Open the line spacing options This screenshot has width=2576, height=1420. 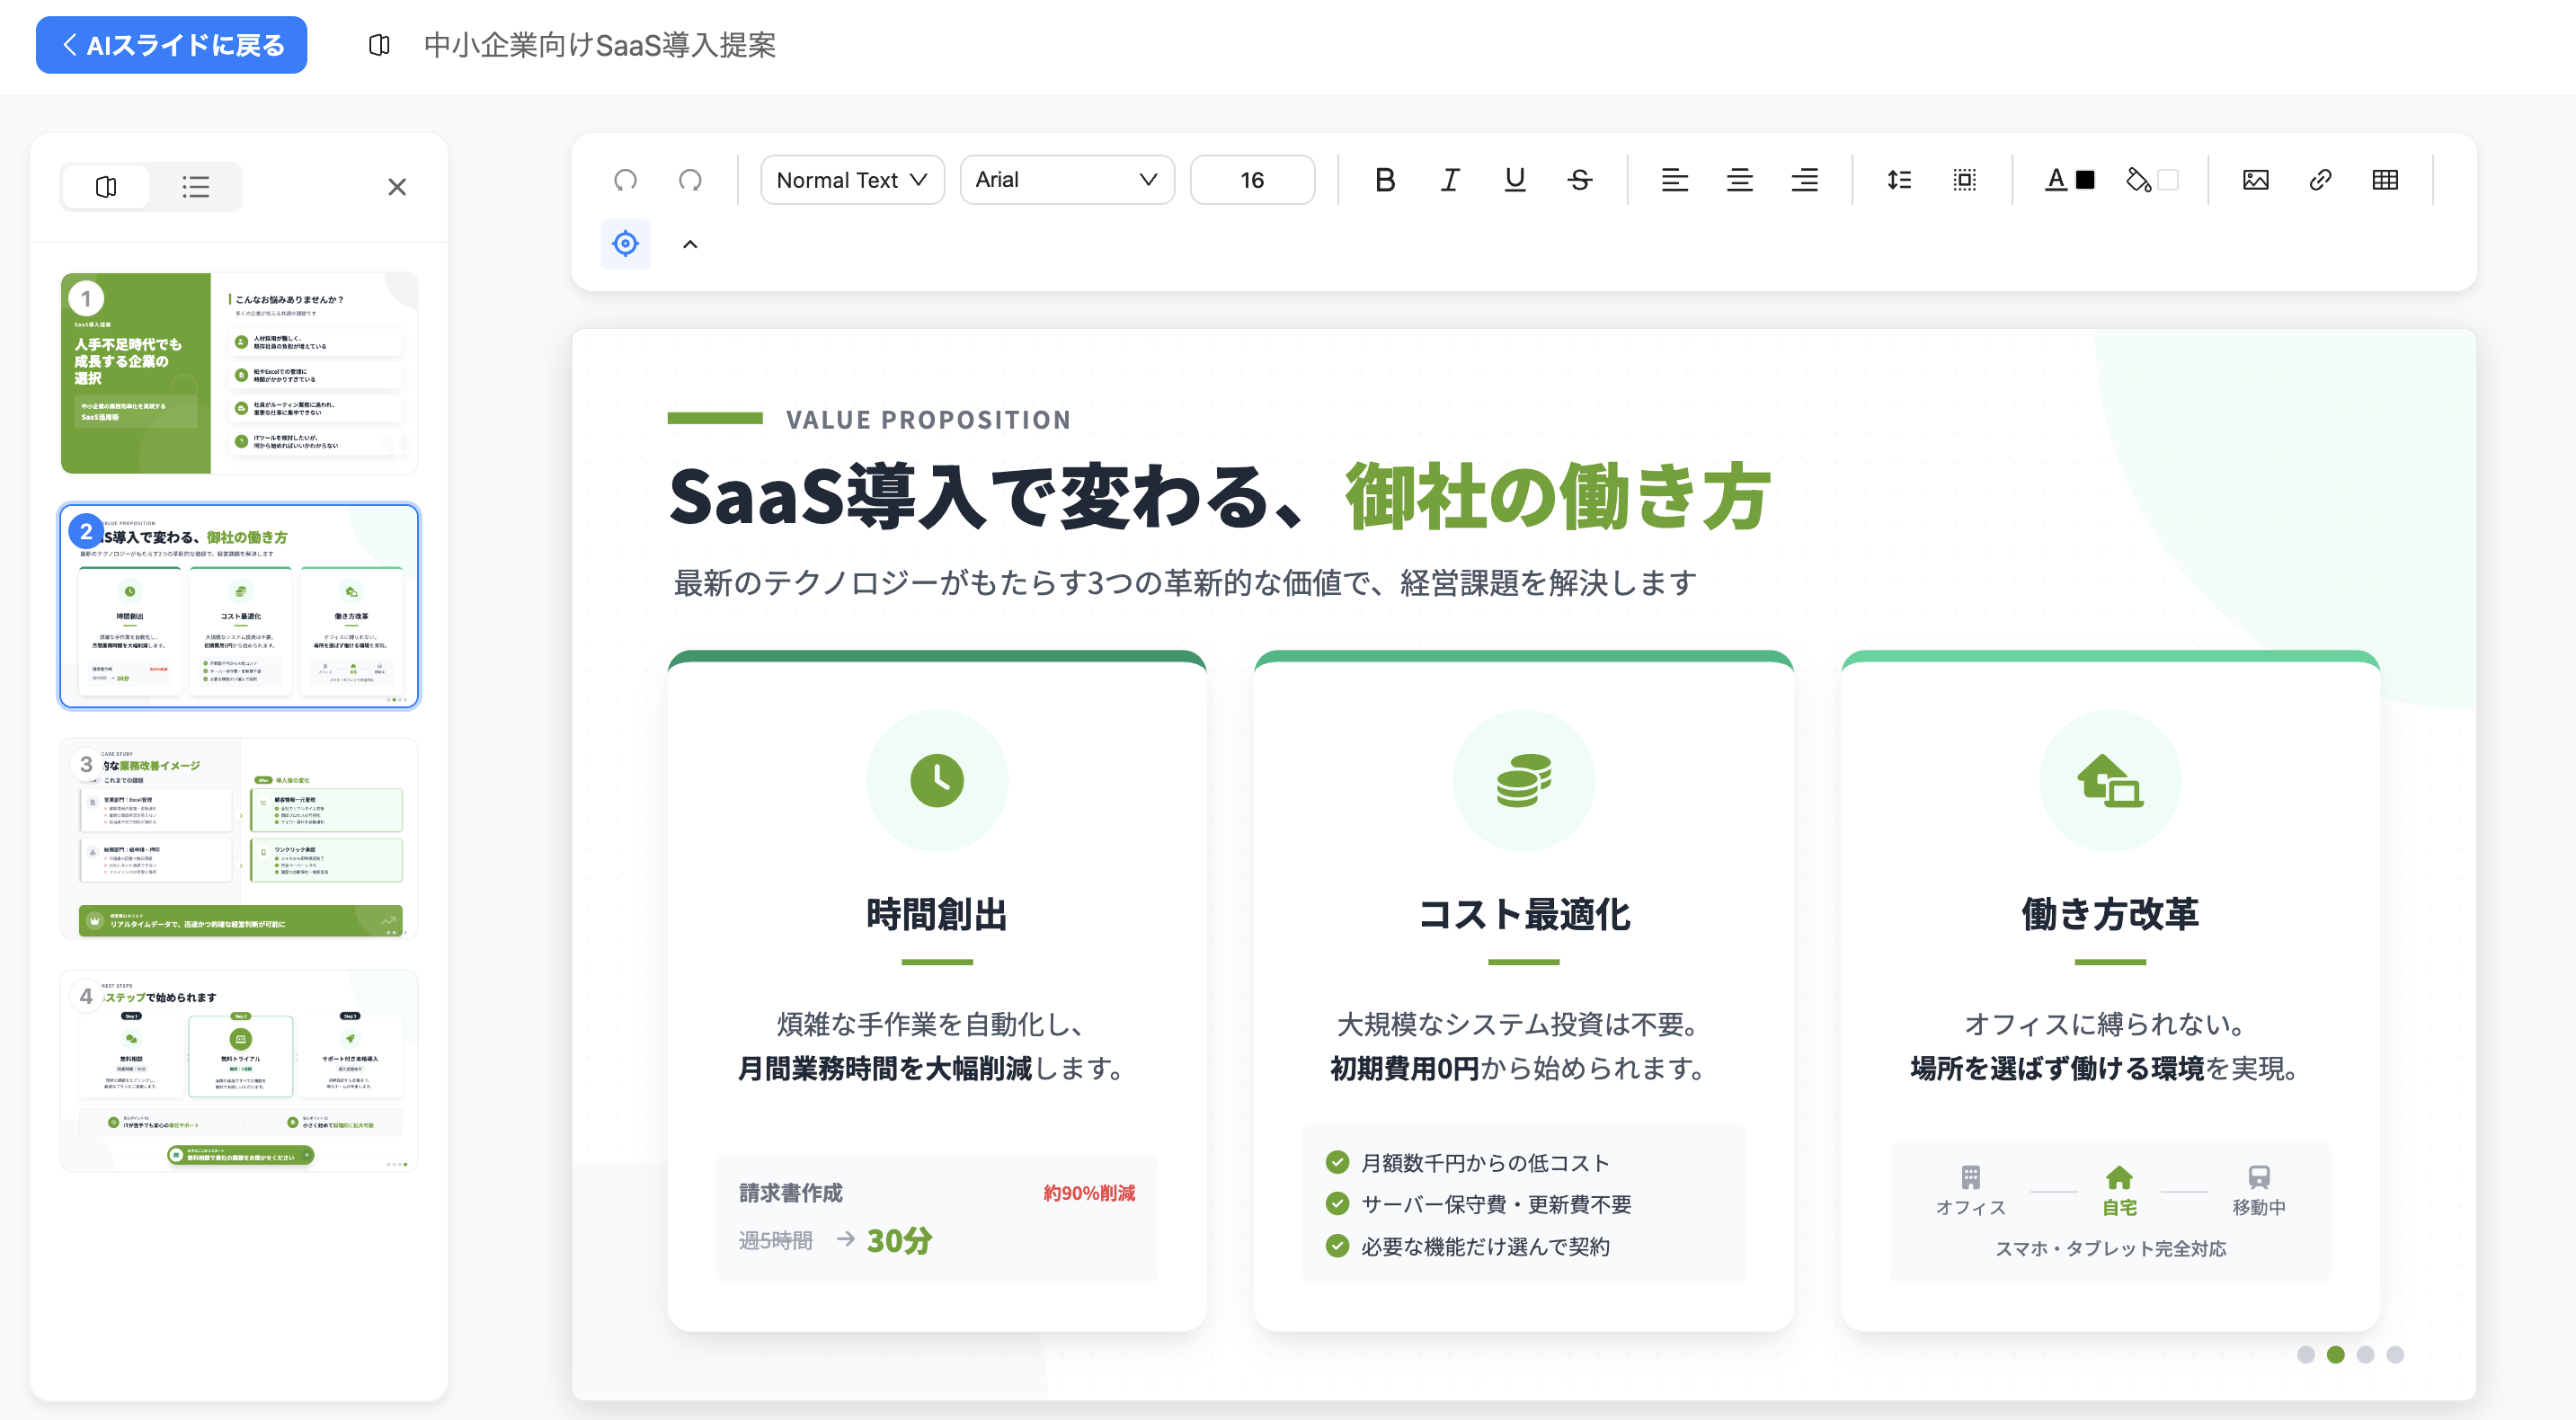pos(1899,180)
